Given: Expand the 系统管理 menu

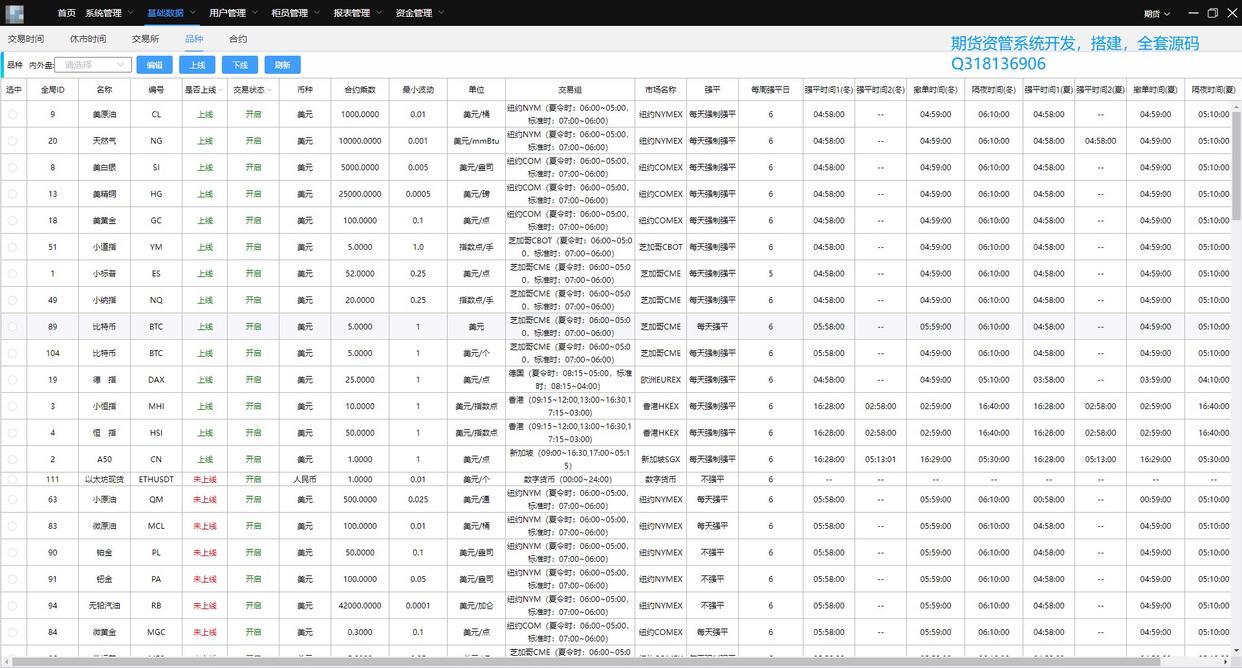Looking at the screenshot, I should [x=109, y=13].
